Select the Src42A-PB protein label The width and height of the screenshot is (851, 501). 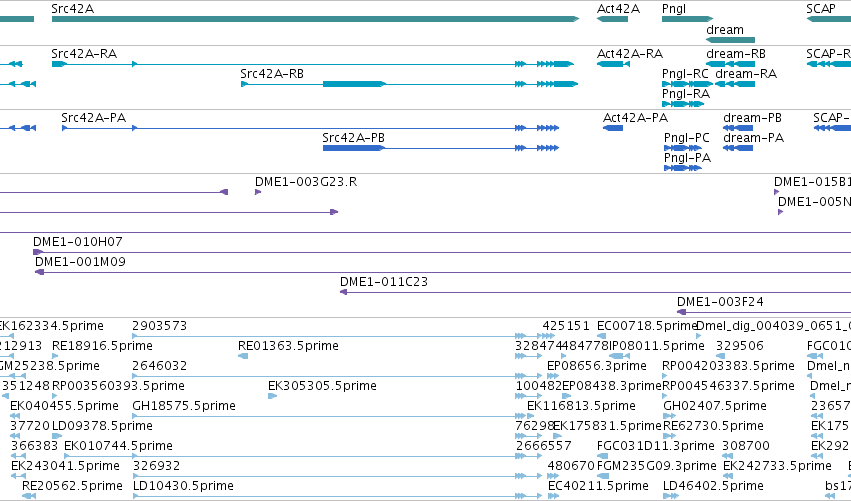353,138
